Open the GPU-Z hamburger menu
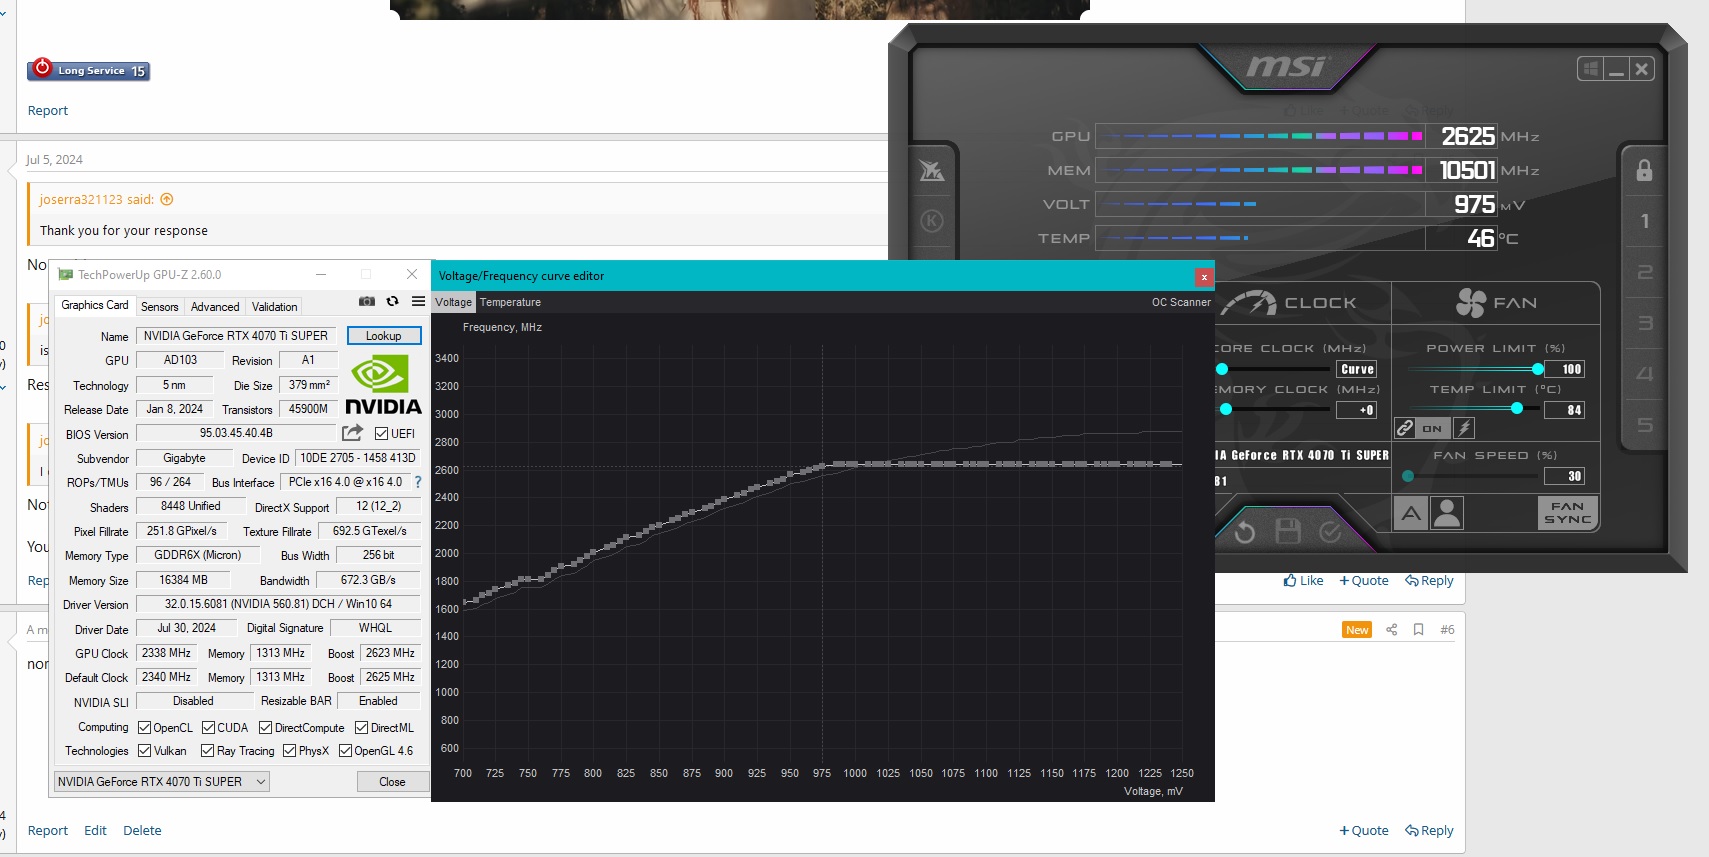The width and height of the screenshot is (1709, 857). 418,301
